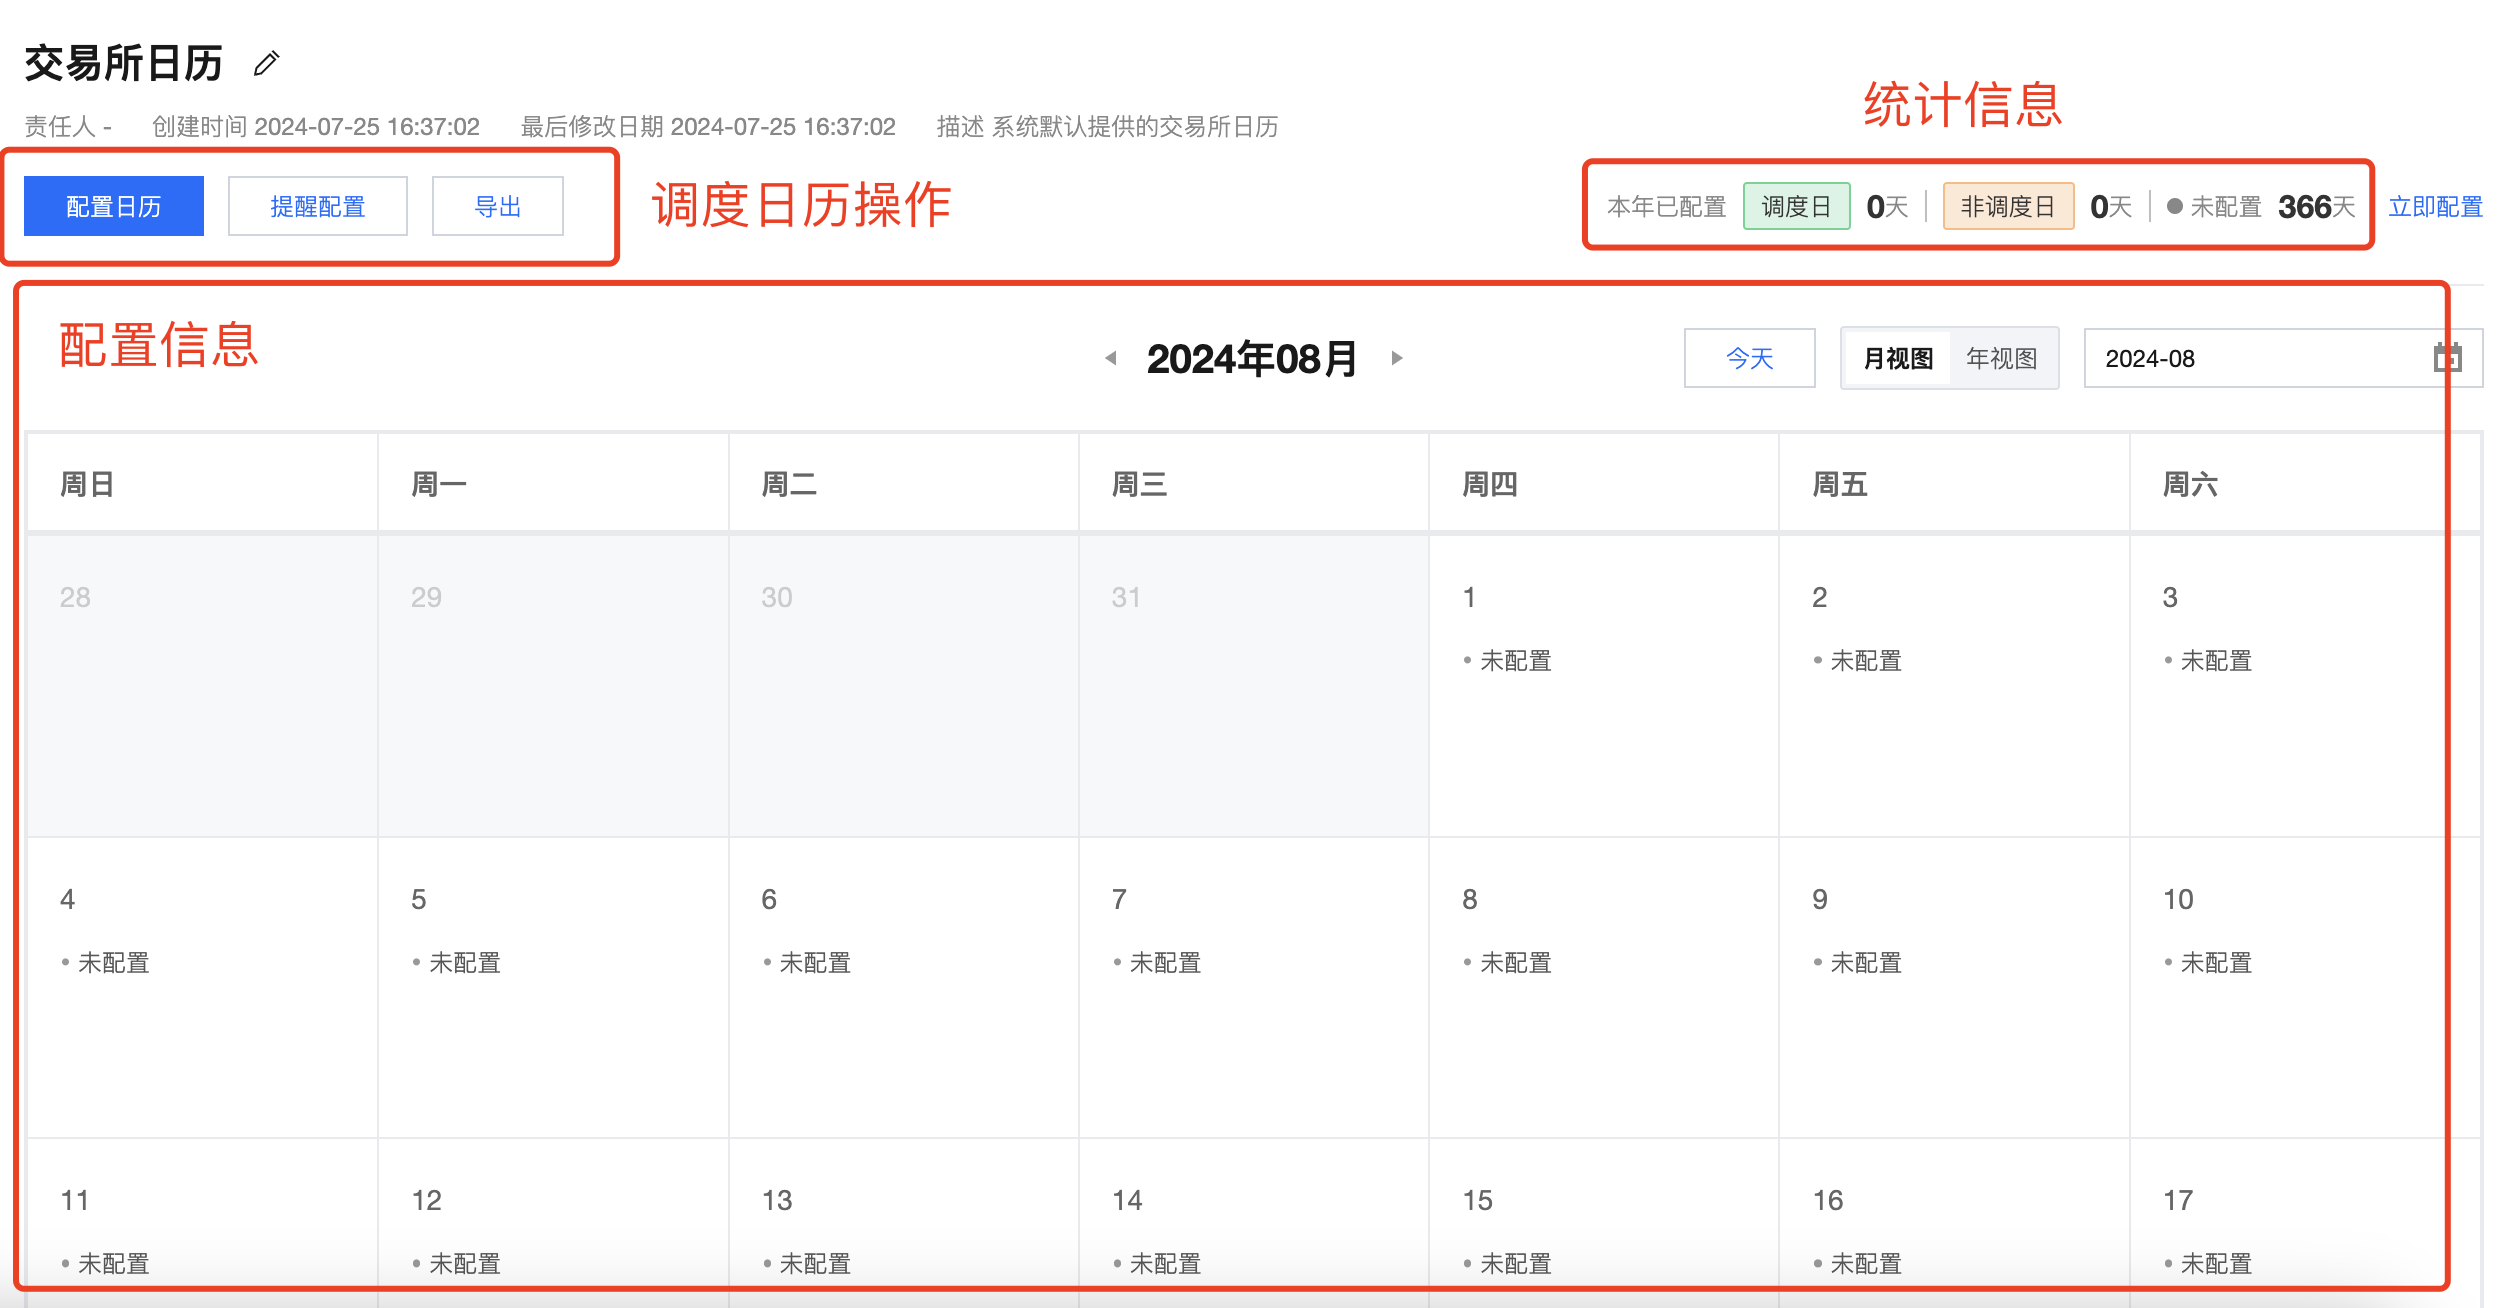
Task: Click the green 调度日 tag
Action: click(1796, 207)
